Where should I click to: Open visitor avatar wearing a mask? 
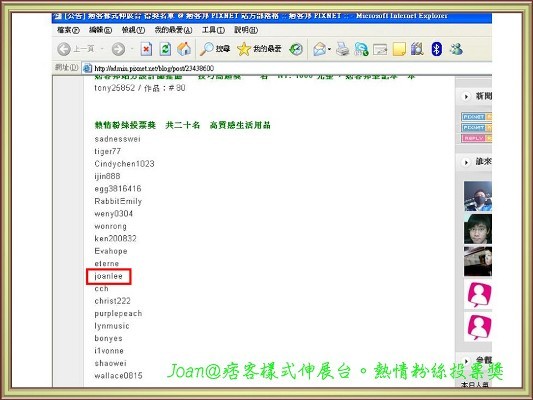coord(478,196)
